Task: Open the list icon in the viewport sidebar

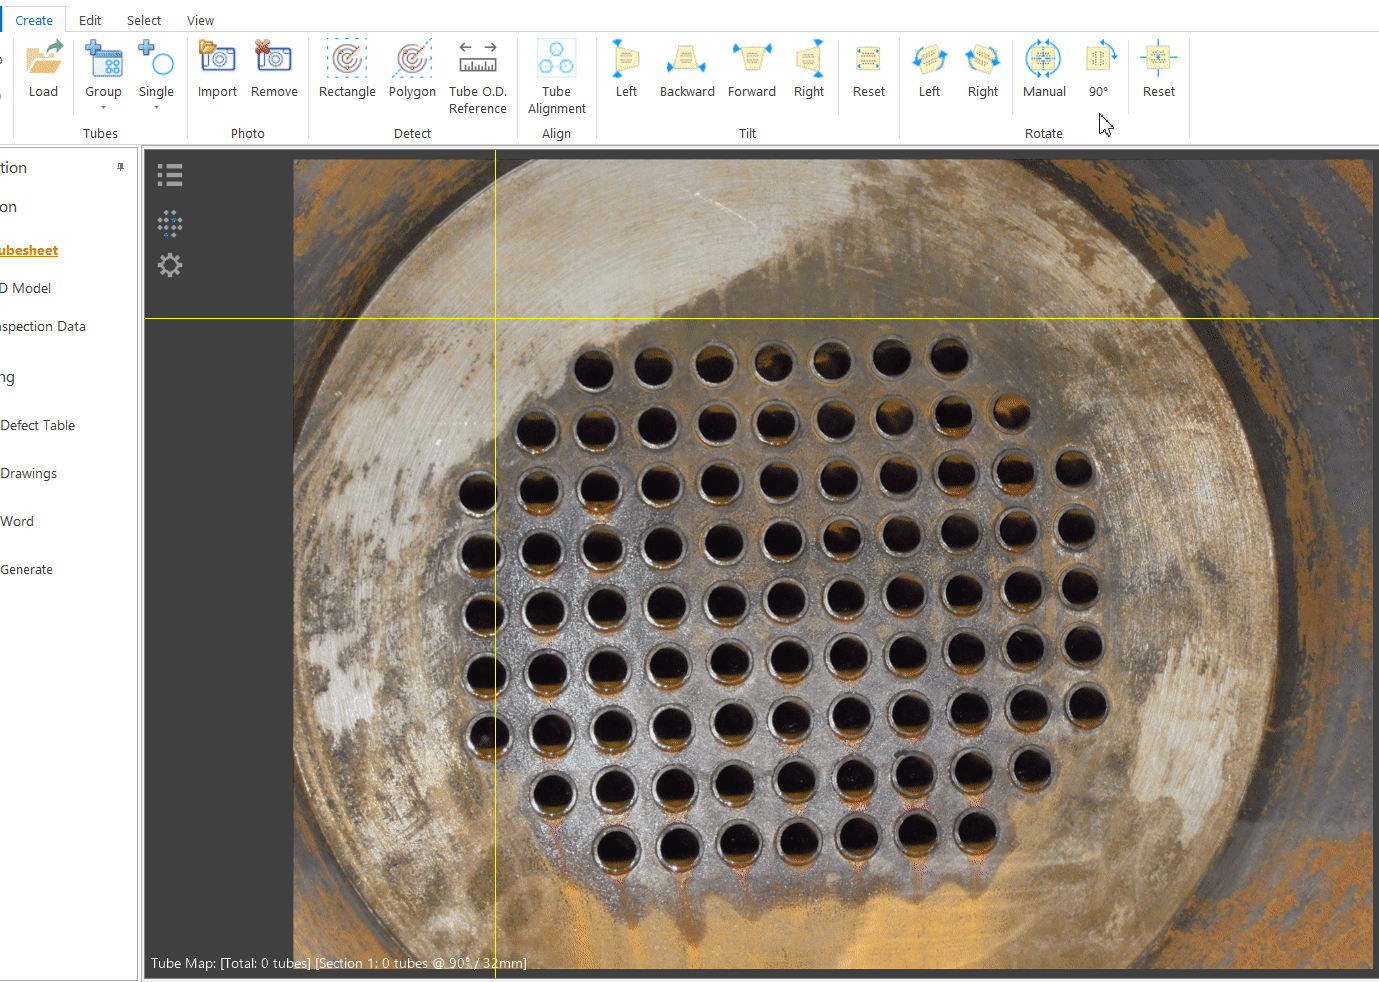Action: point(169,174)
